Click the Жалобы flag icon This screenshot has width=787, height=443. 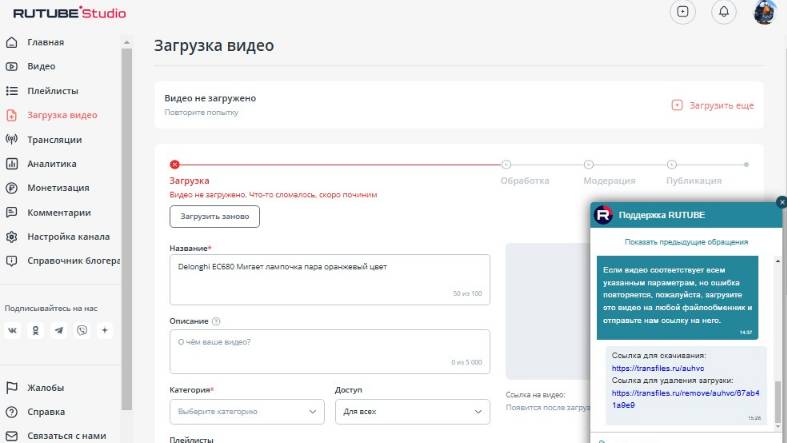(12, 387)
